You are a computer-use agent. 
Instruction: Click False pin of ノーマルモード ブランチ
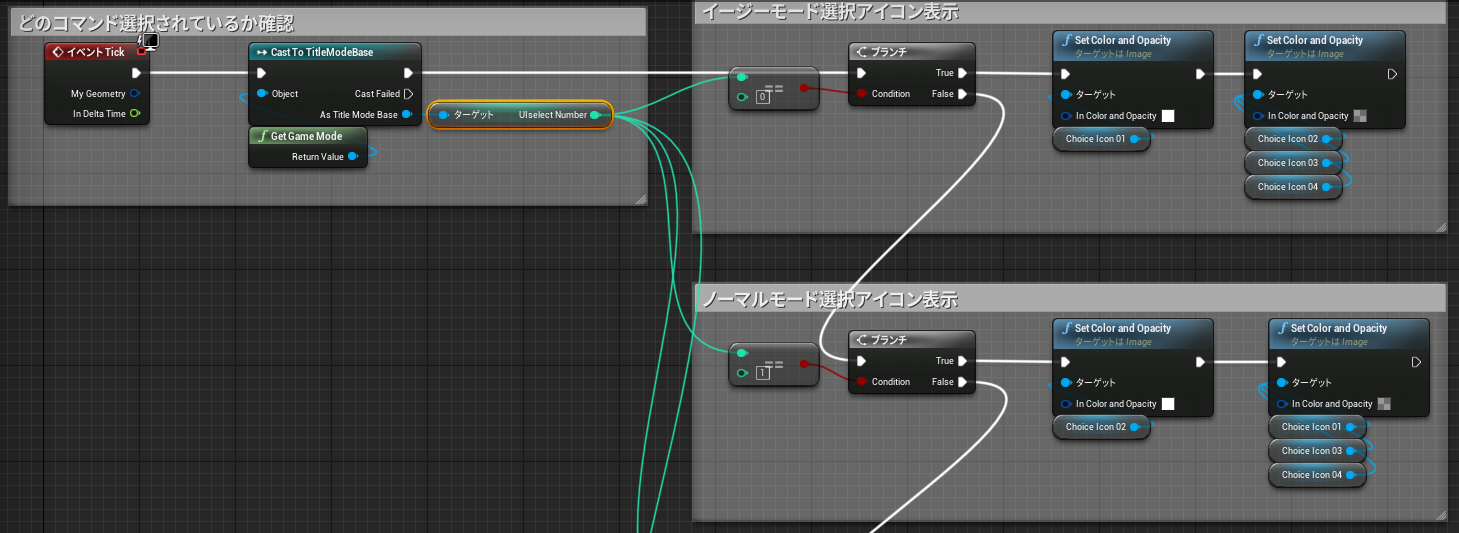(962, 382)
